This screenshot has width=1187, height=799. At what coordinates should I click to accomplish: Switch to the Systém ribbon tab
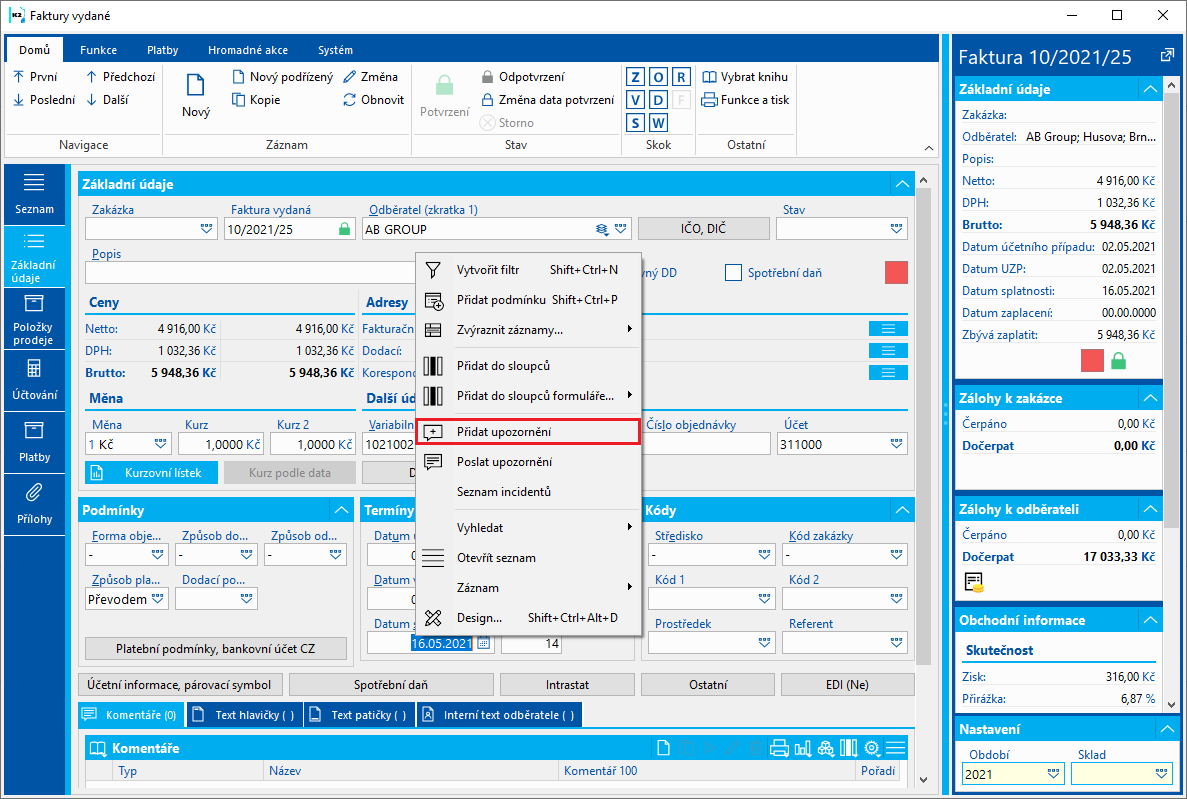point(335,50)
